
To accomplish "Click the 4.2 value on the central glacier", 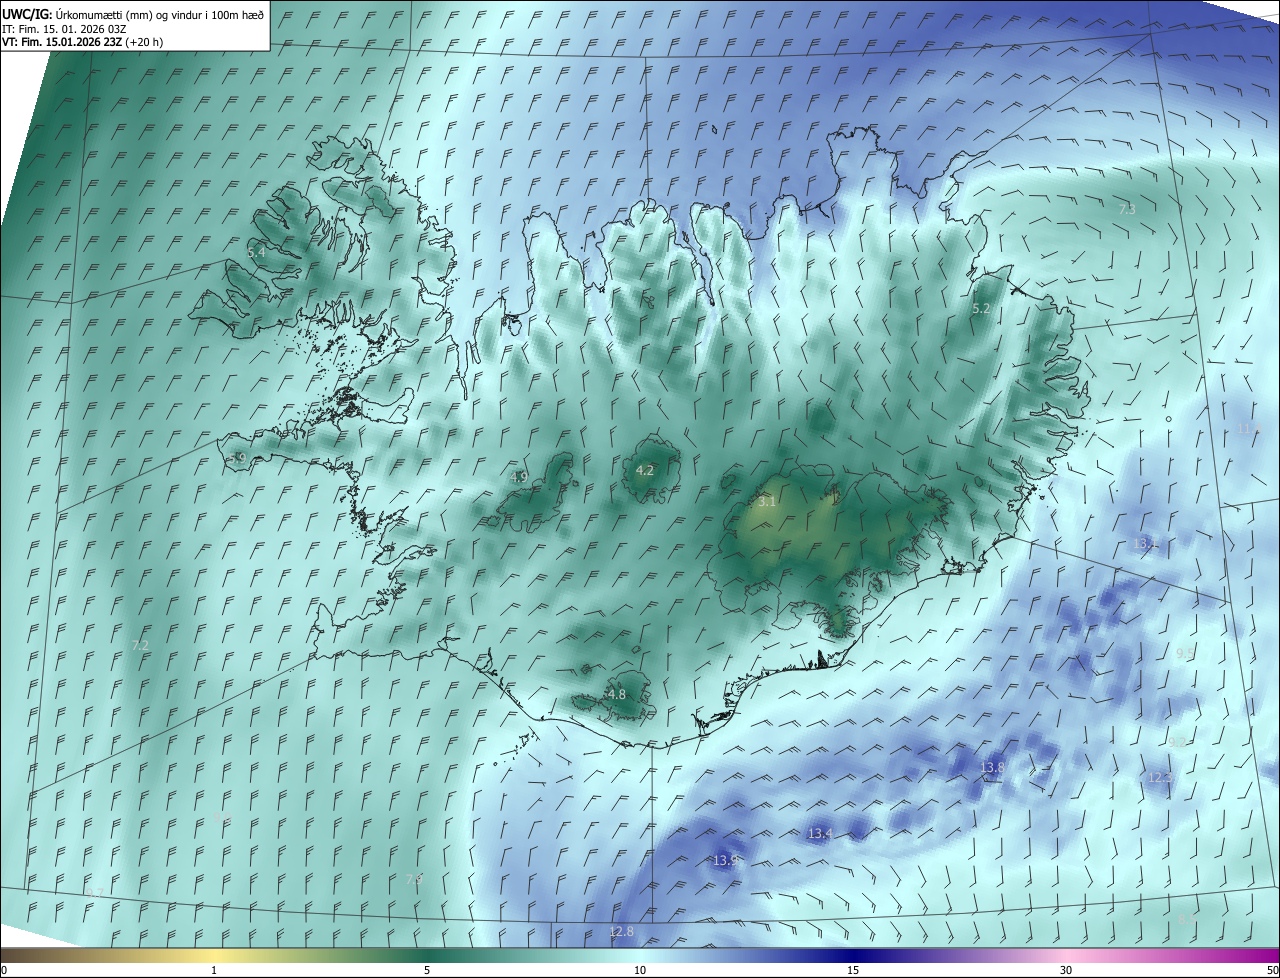I will pyautogui.click(x=645, y=470).
